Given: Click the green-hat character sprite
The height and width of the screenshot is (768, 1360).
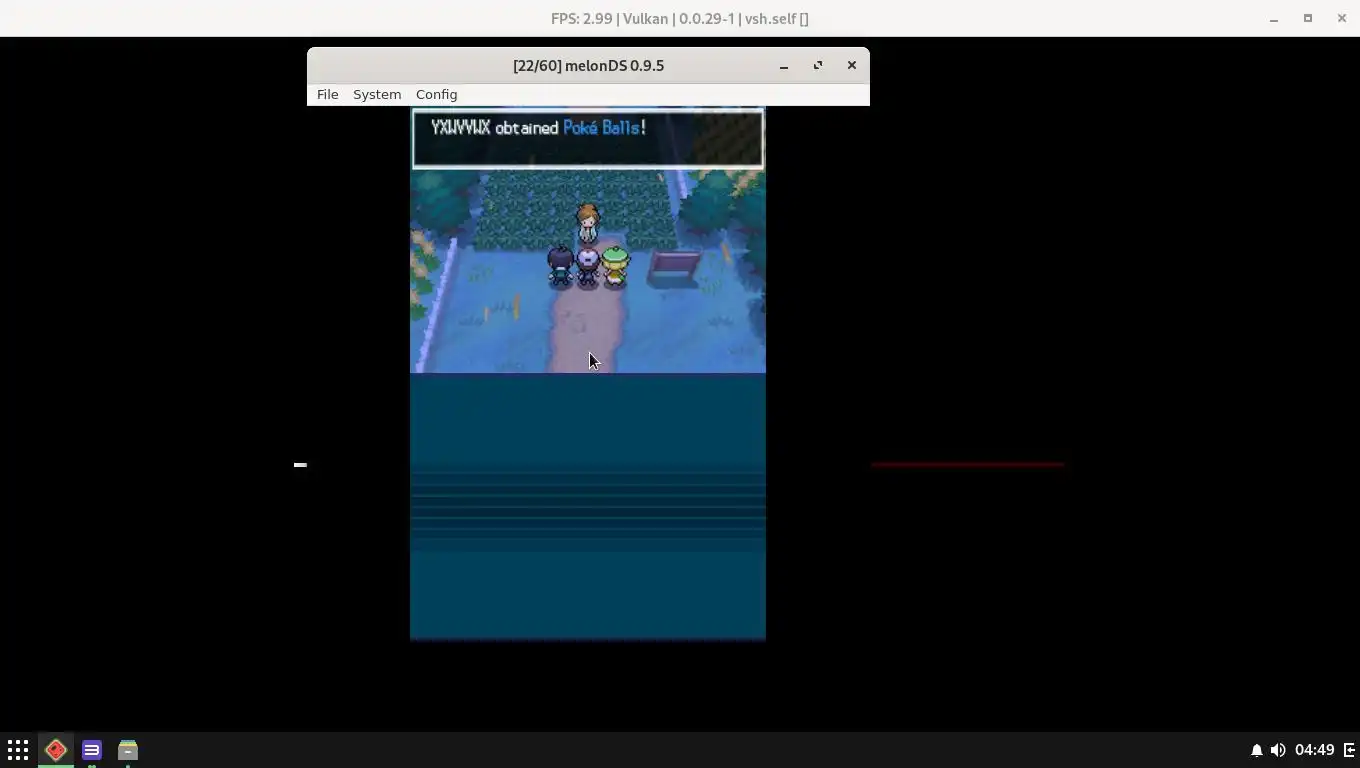Looking at the screenshot, I should (615, 266).
